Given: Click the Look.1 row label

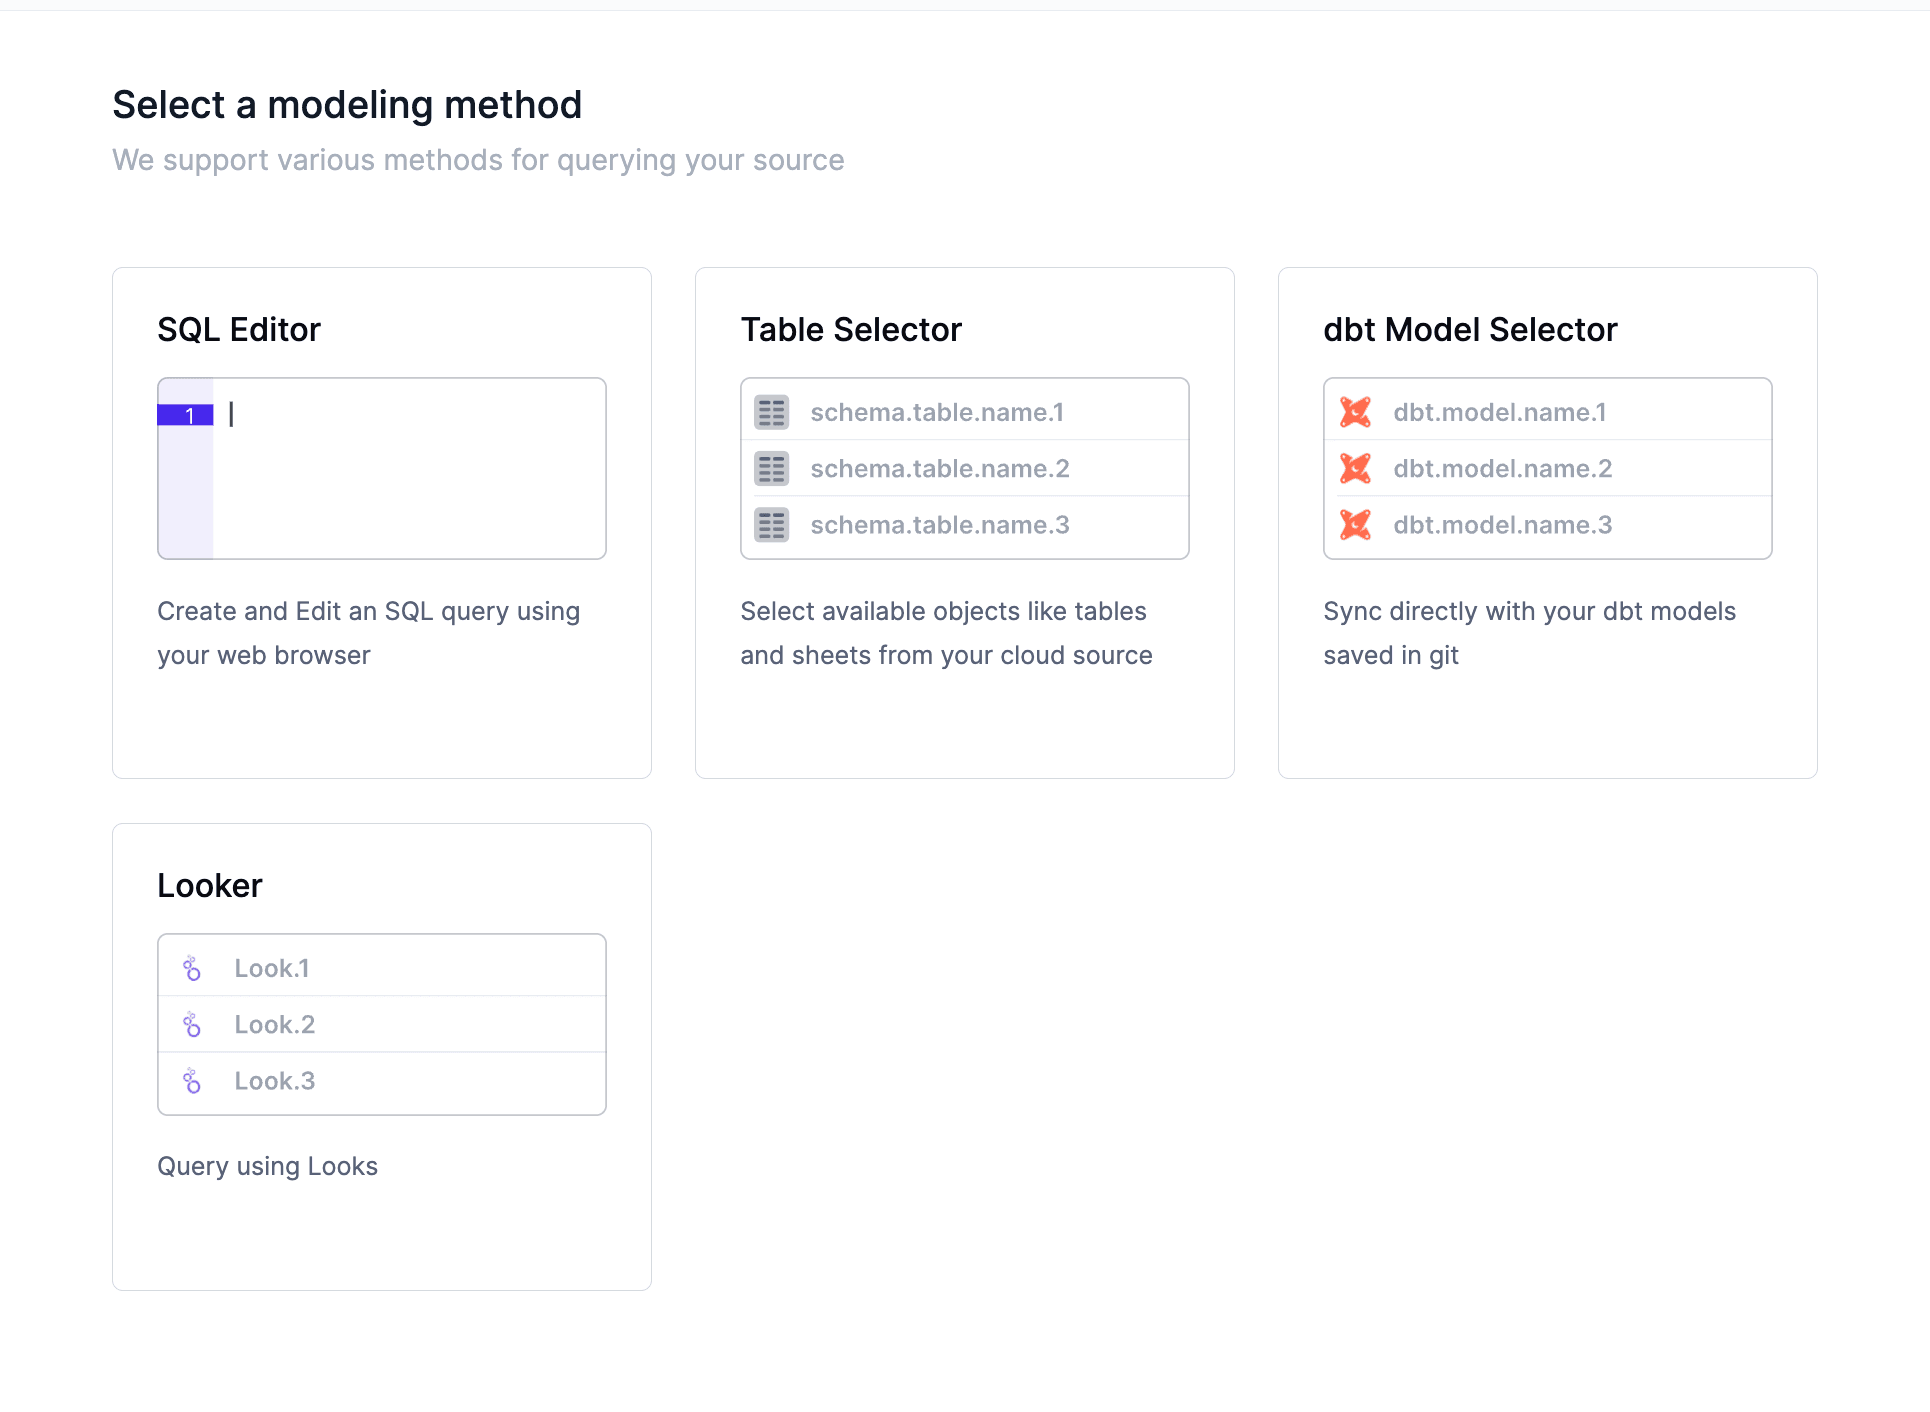Looking at the screenshot, I should pyautogui.click(x=271, y=968).
